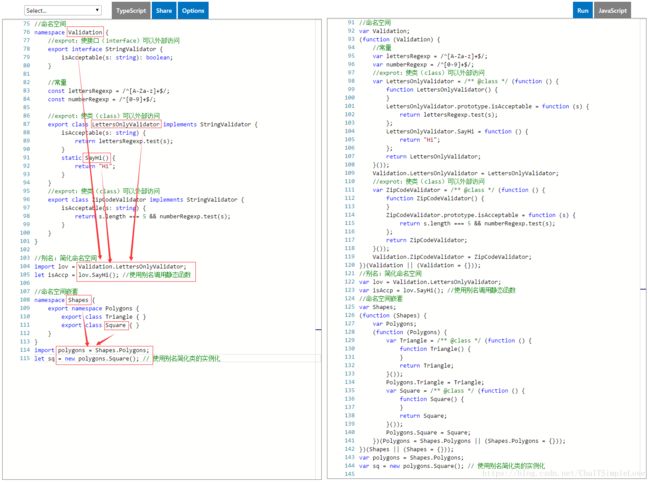Click 'return lettersRegexp.test(s);' in TypeScript editor line 89

(x=124, y=141)
